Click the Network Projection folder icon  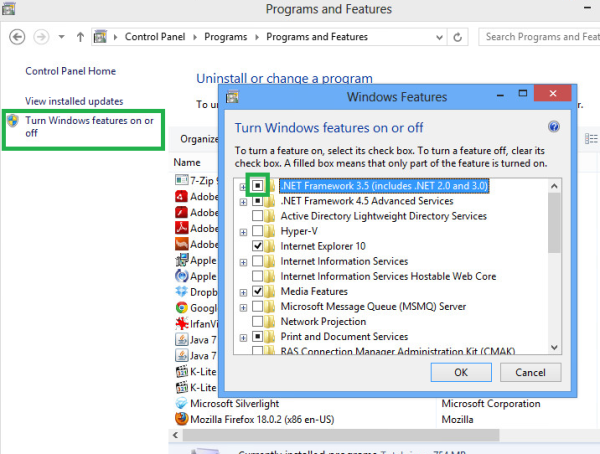(270, 322)
